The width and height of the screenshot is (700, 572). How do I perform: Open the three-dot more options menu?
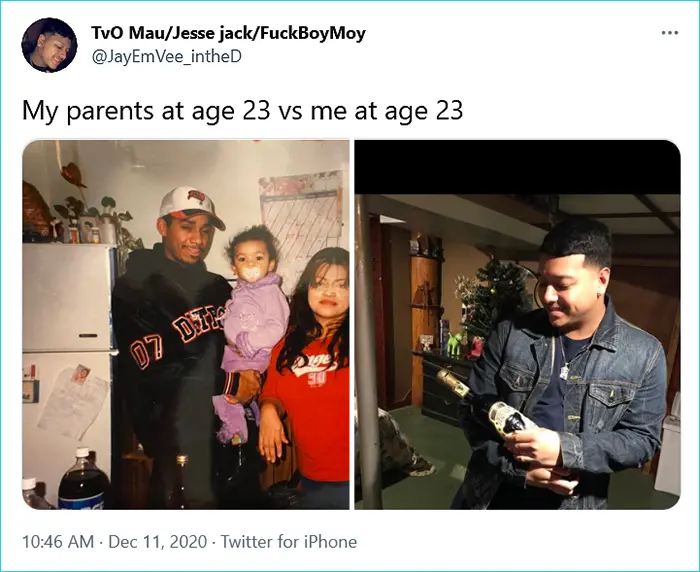tap(670, 33)
